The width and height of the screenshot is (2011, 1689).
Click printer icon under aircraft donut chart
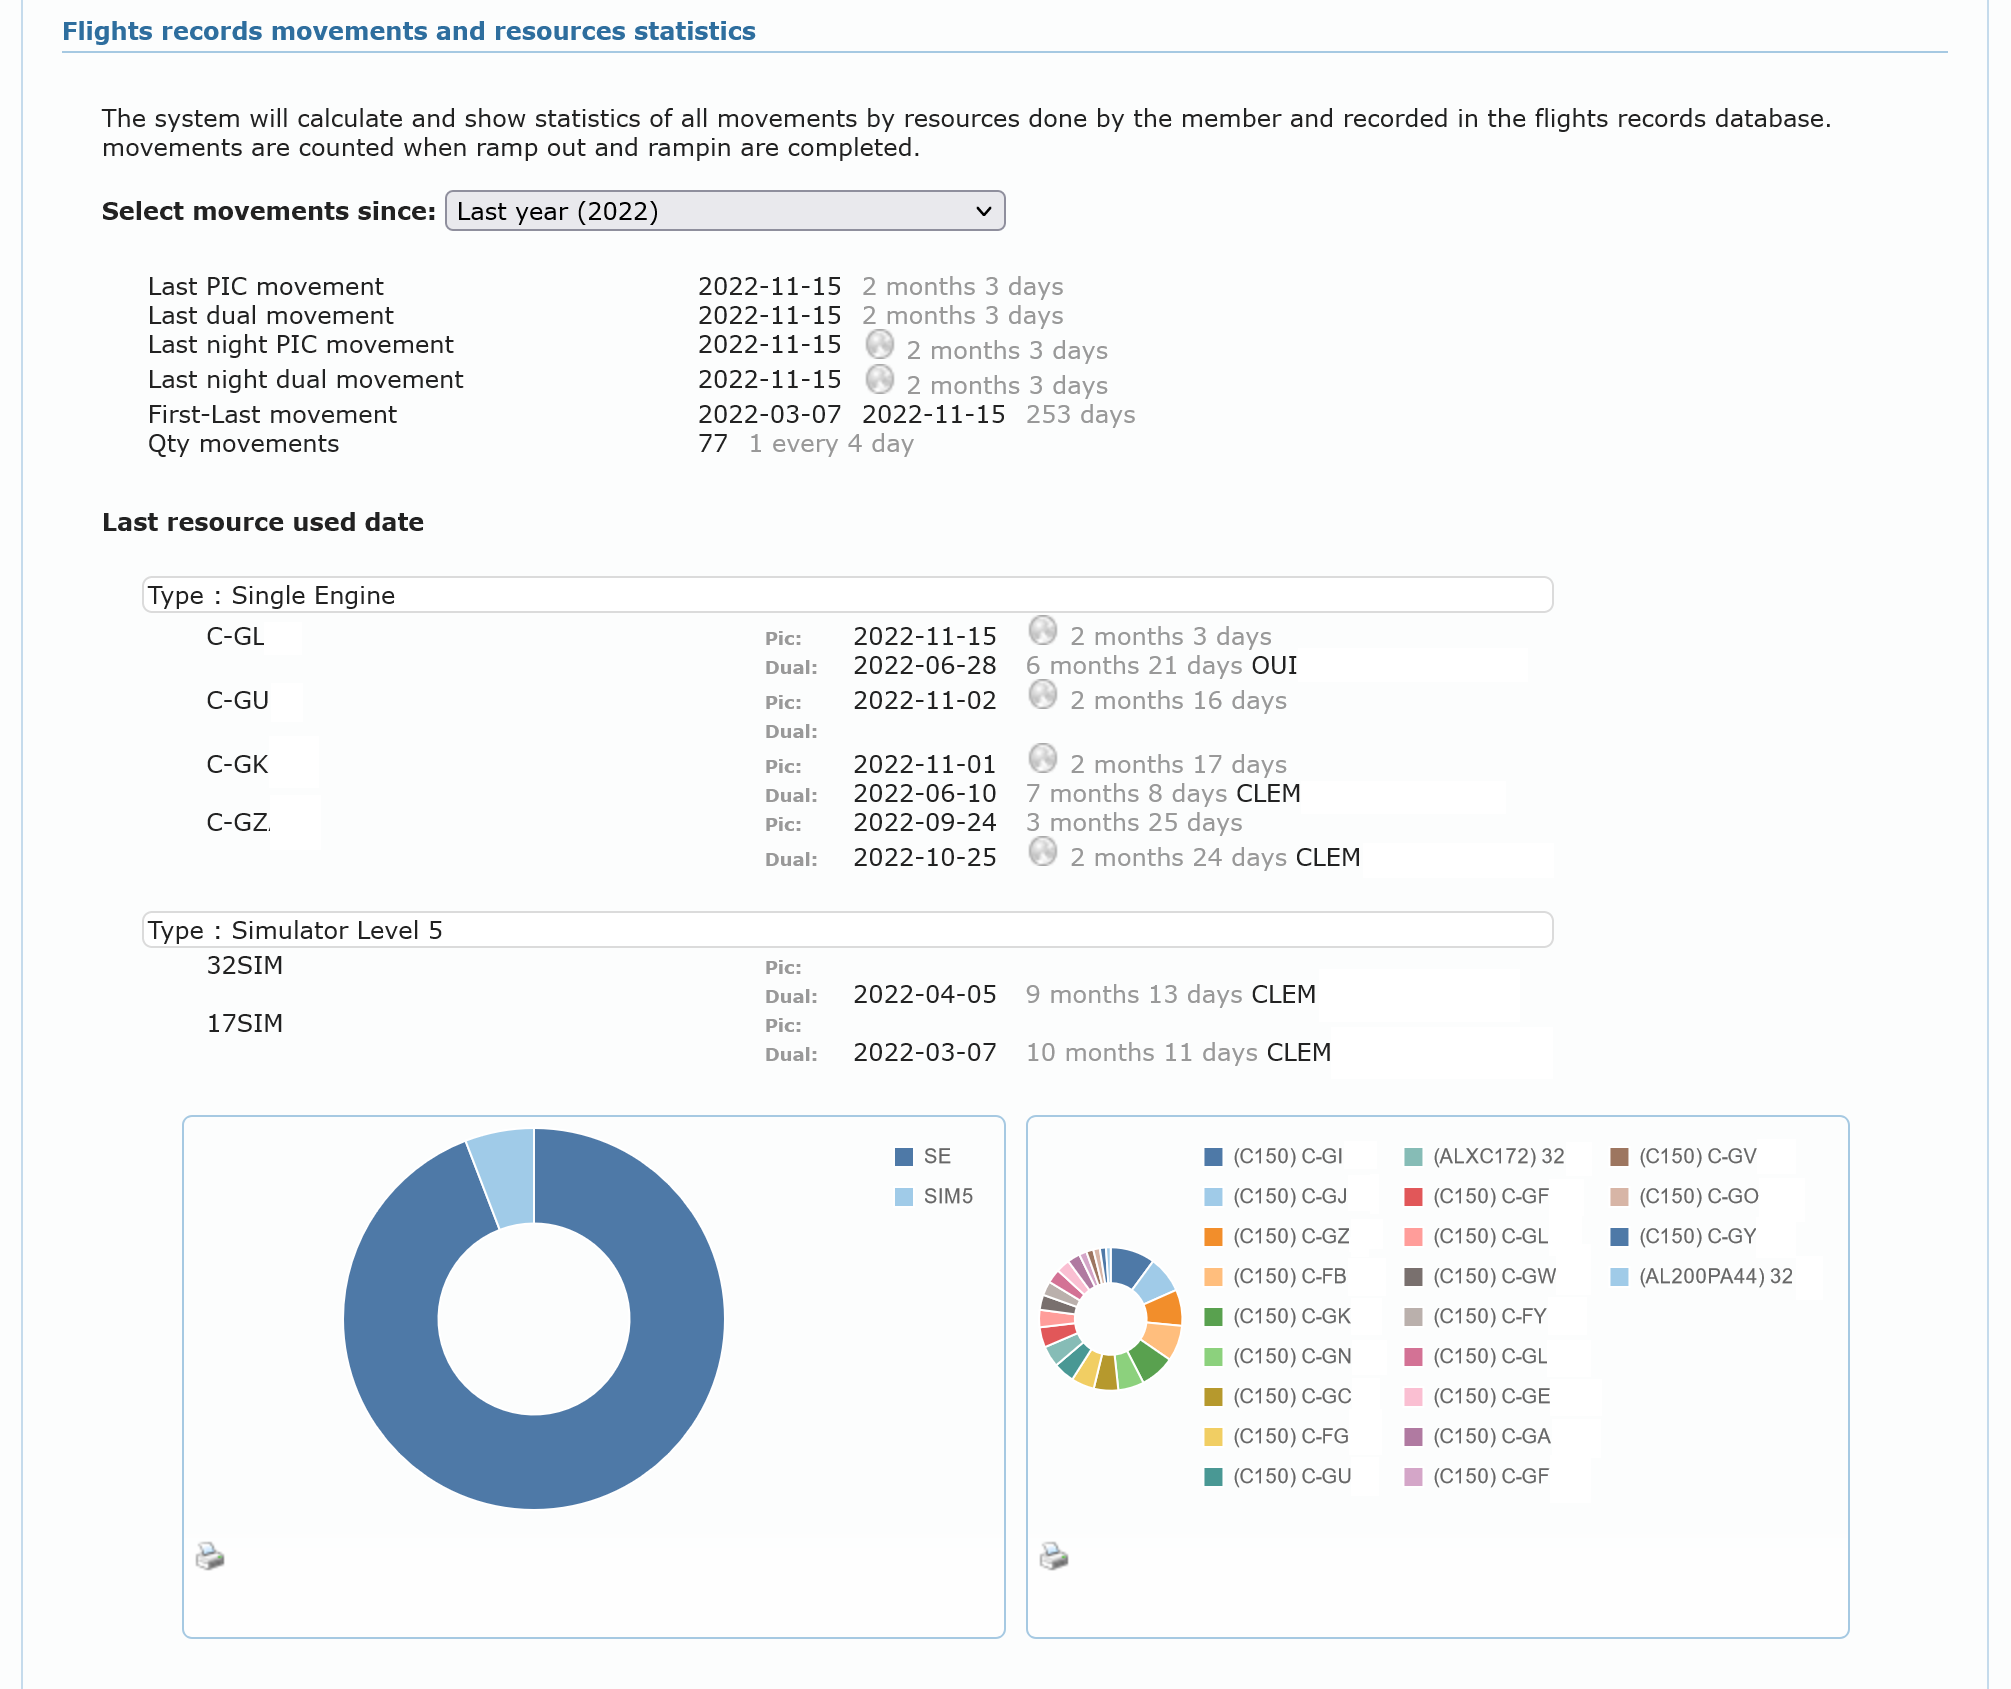[x=1054, y=1556]
